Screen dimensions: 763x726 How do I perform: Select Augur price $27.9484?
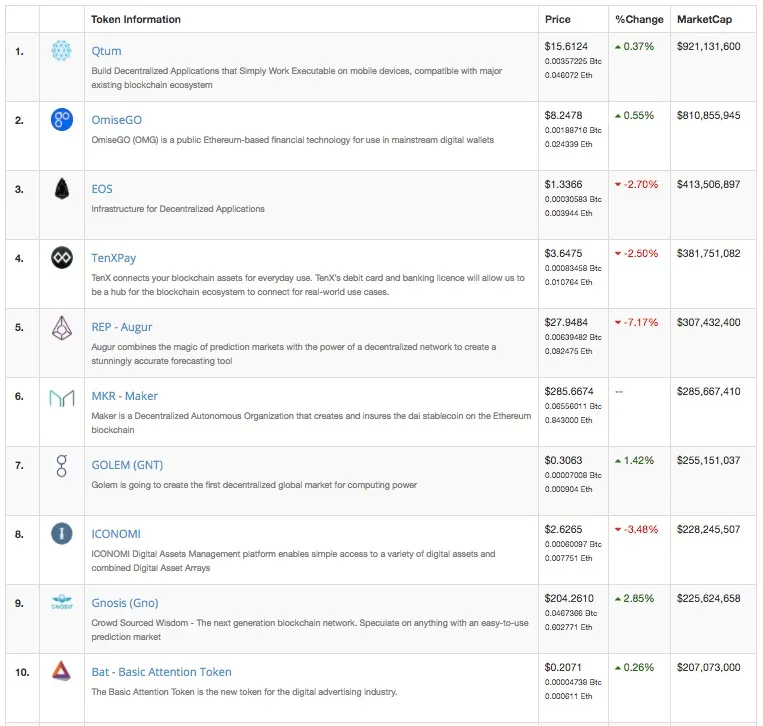tap(566, 322)
